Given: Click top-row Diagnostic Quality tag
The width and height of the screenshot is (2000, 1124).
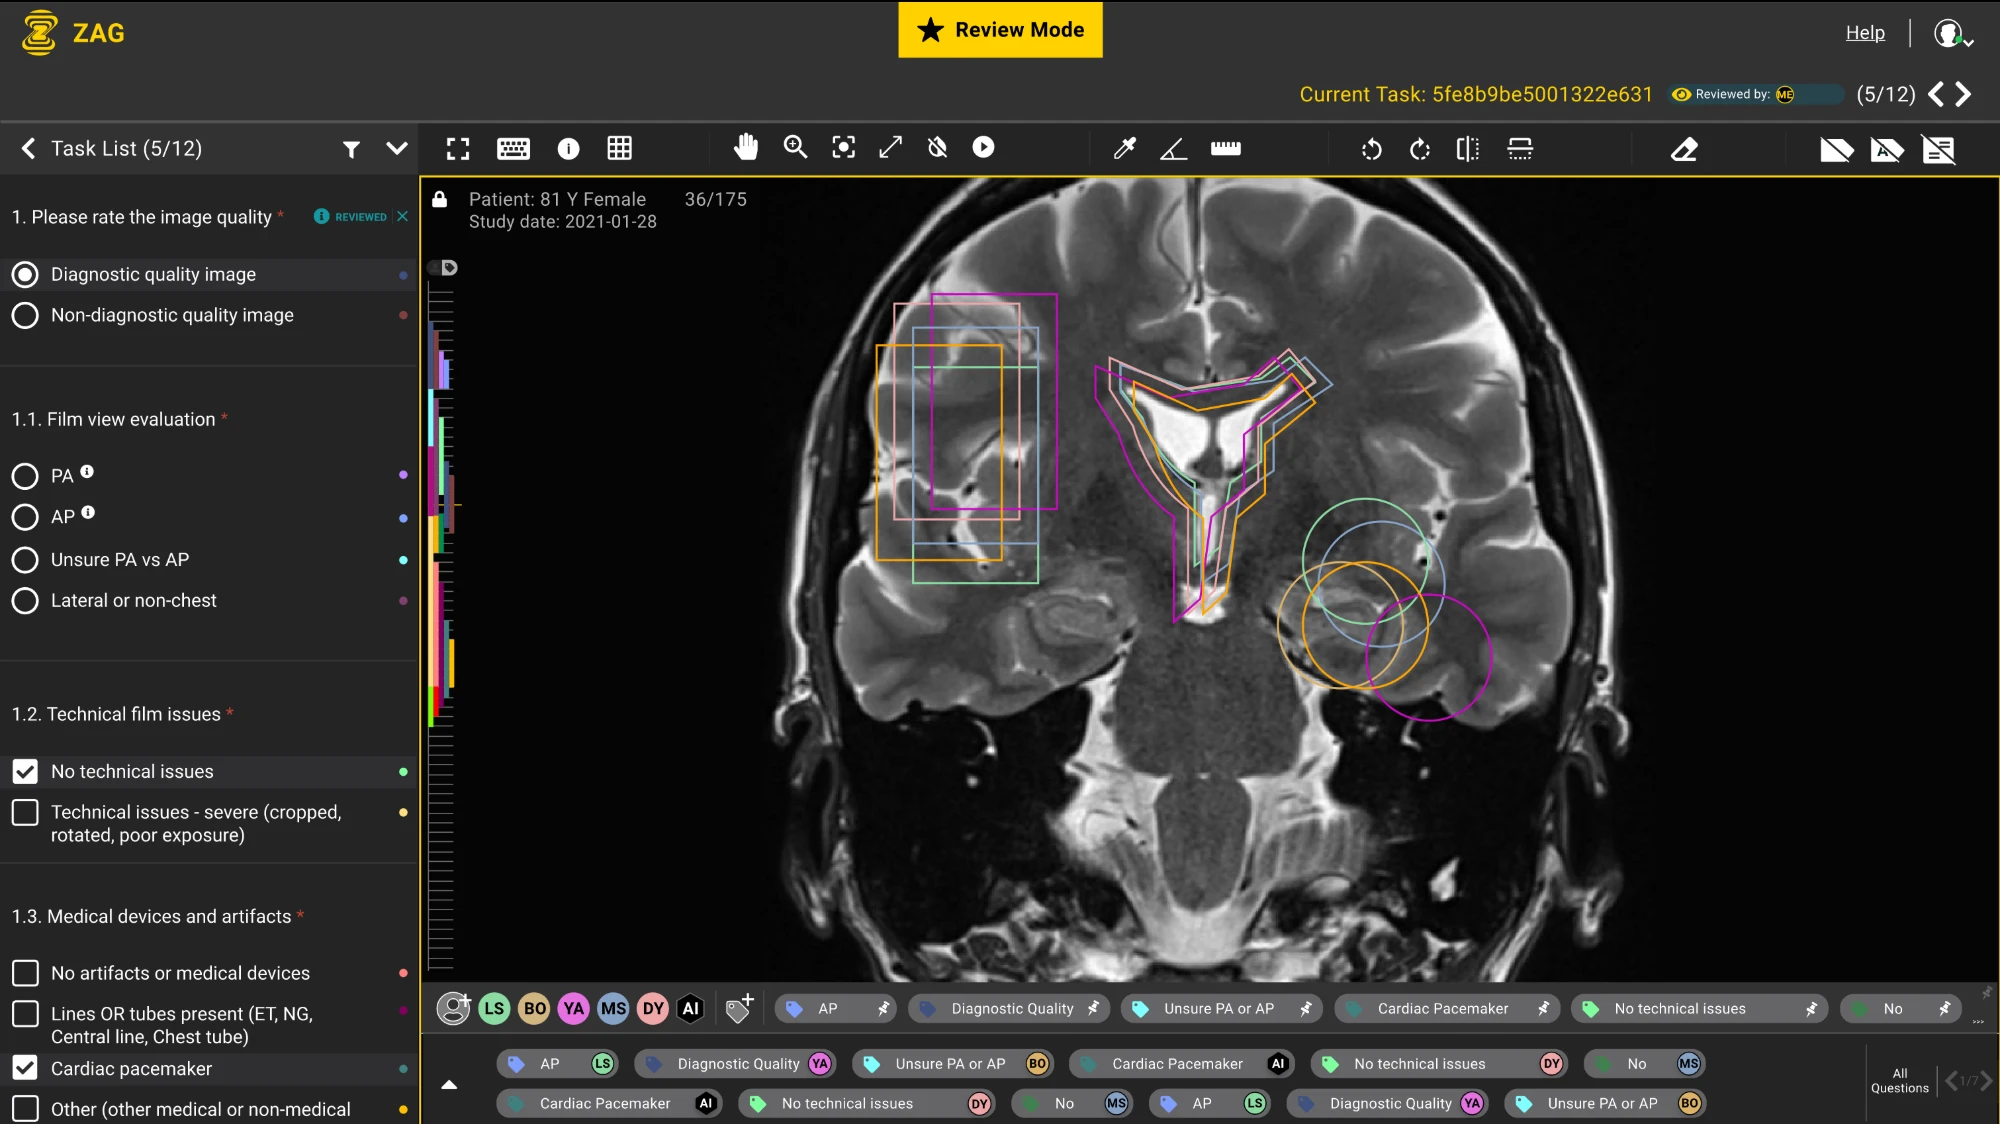Looking at the screenshot, I should pos(1010,1009).
